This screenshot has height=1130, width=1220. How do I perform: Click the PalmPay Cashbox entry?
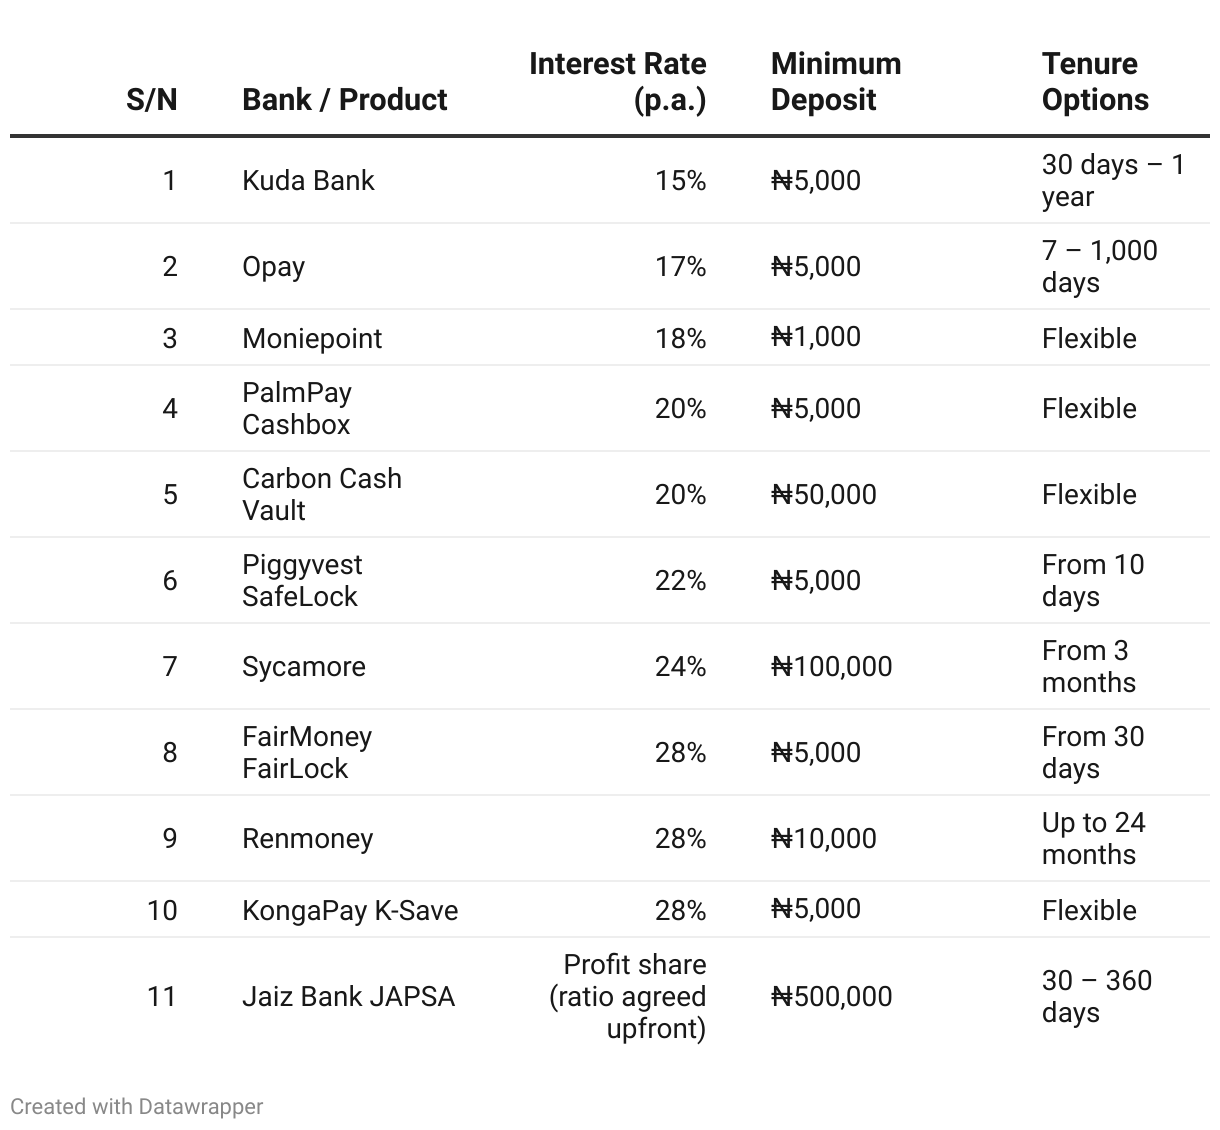(297, 408)
